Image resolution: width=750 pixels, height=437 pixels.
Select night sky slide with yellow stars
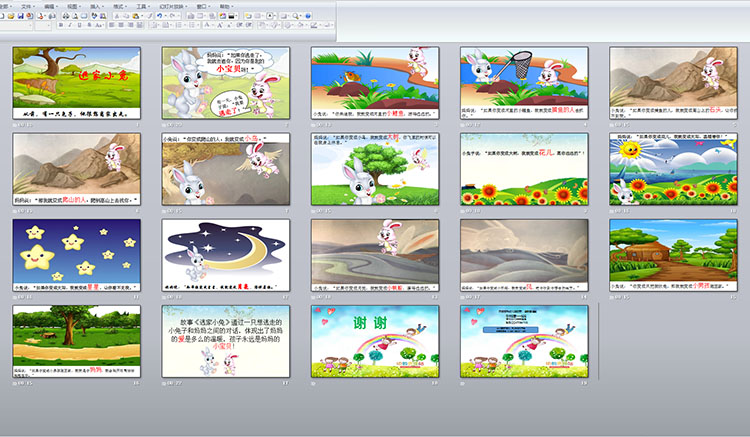77,255
